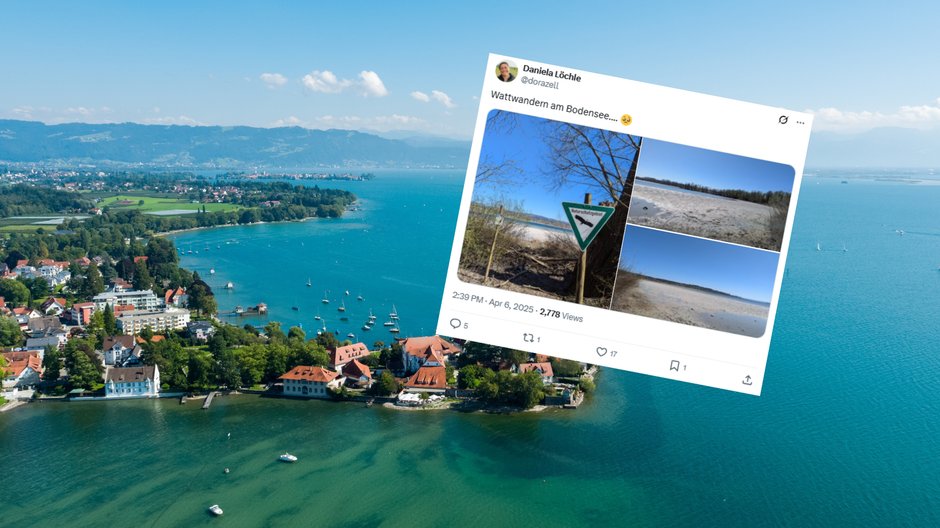Click the Apr 6, 2025 date
Screen dimensions: 940x528
511,305
